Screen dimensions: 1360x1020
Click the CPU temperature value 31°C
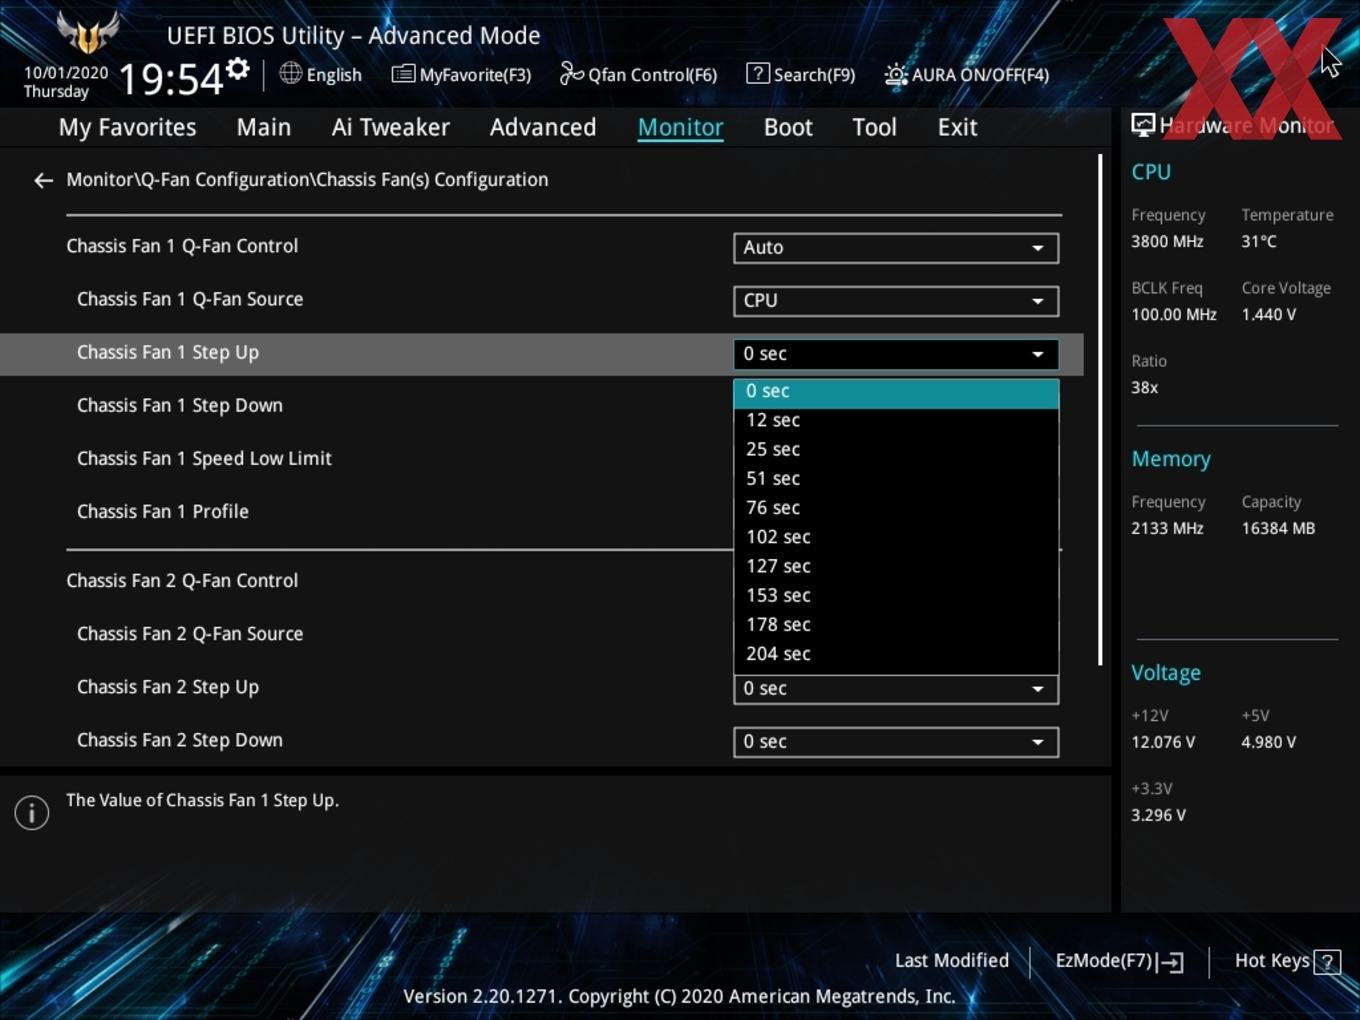[x=1259, y=242]
